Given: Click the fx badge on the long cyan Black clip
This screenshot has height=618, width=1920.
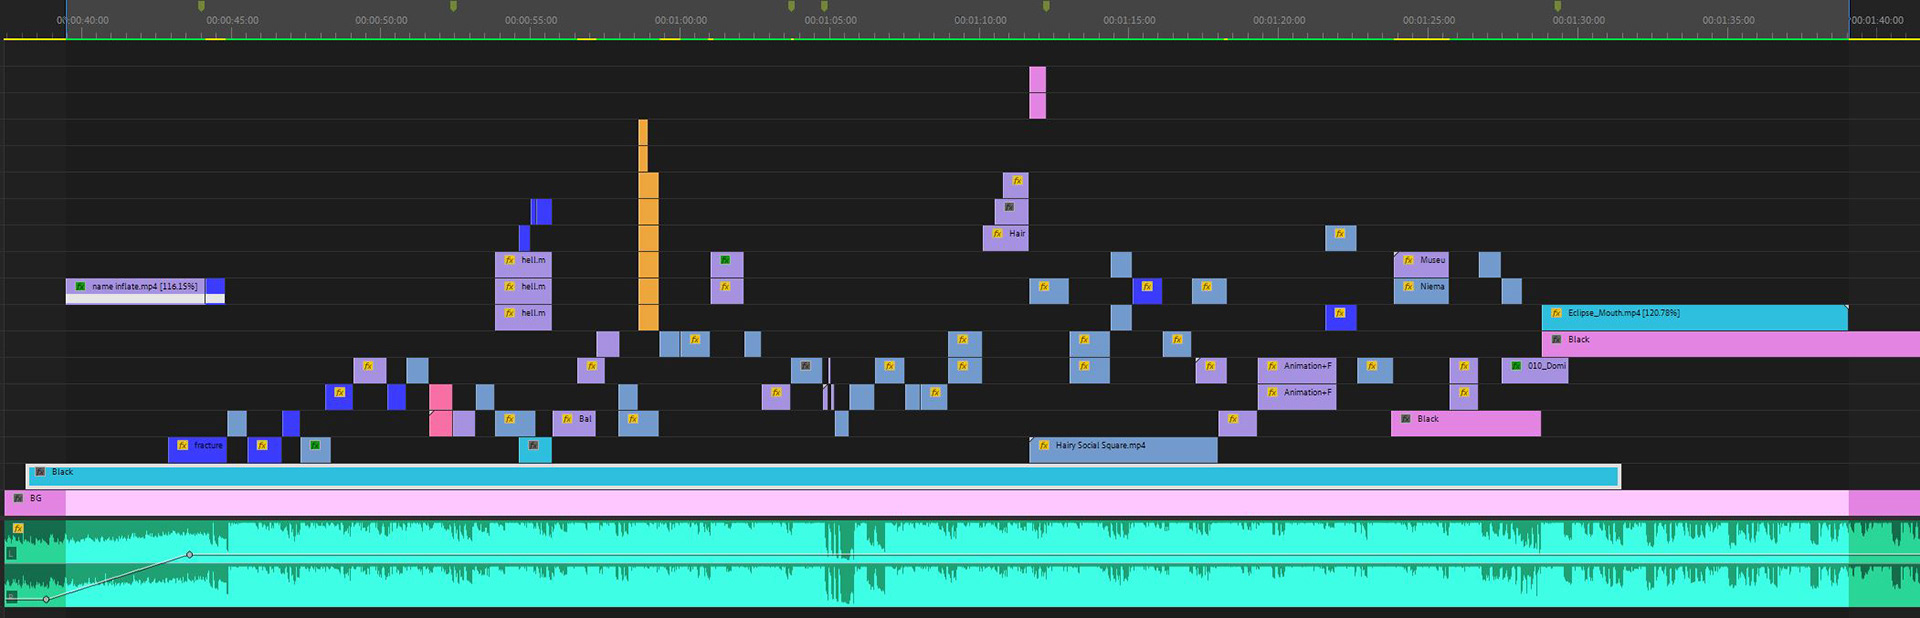Looking at the screenshot, I should click(x=40, y=471).
